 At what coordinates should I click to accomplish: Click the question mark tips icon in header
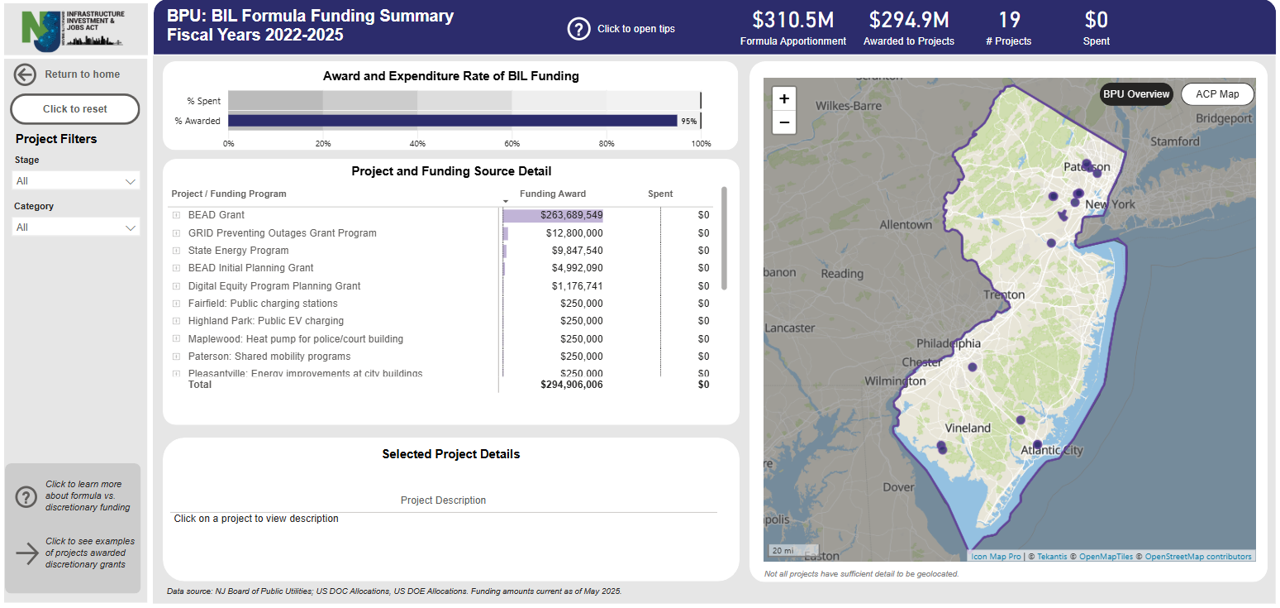click(x=578, y=29)
